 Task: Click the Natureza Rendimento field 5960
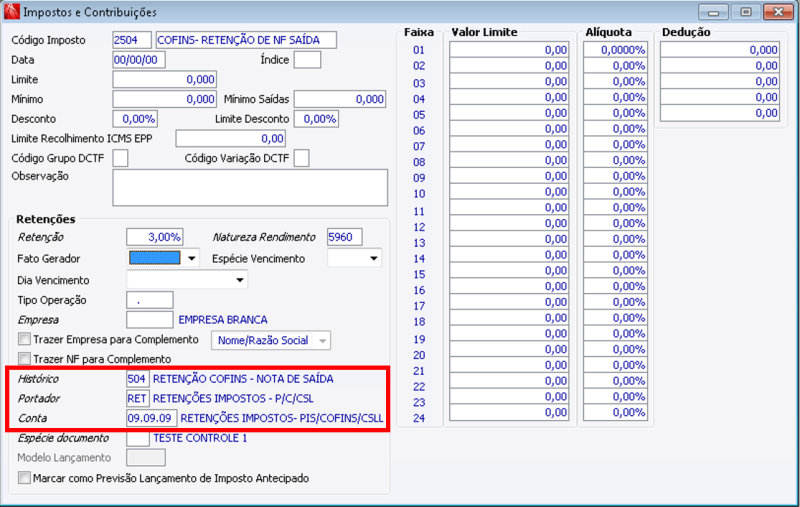(x=344, y=237)
